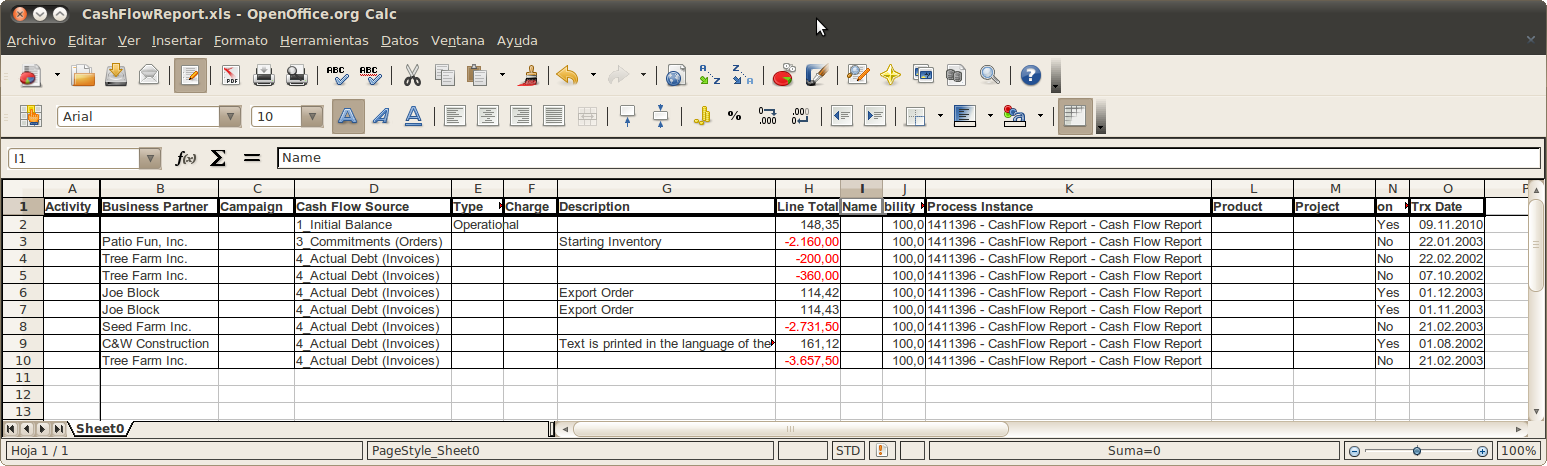Send document as e-mail icon
This screenshot has height=466, width=1547.
(149, 75)
